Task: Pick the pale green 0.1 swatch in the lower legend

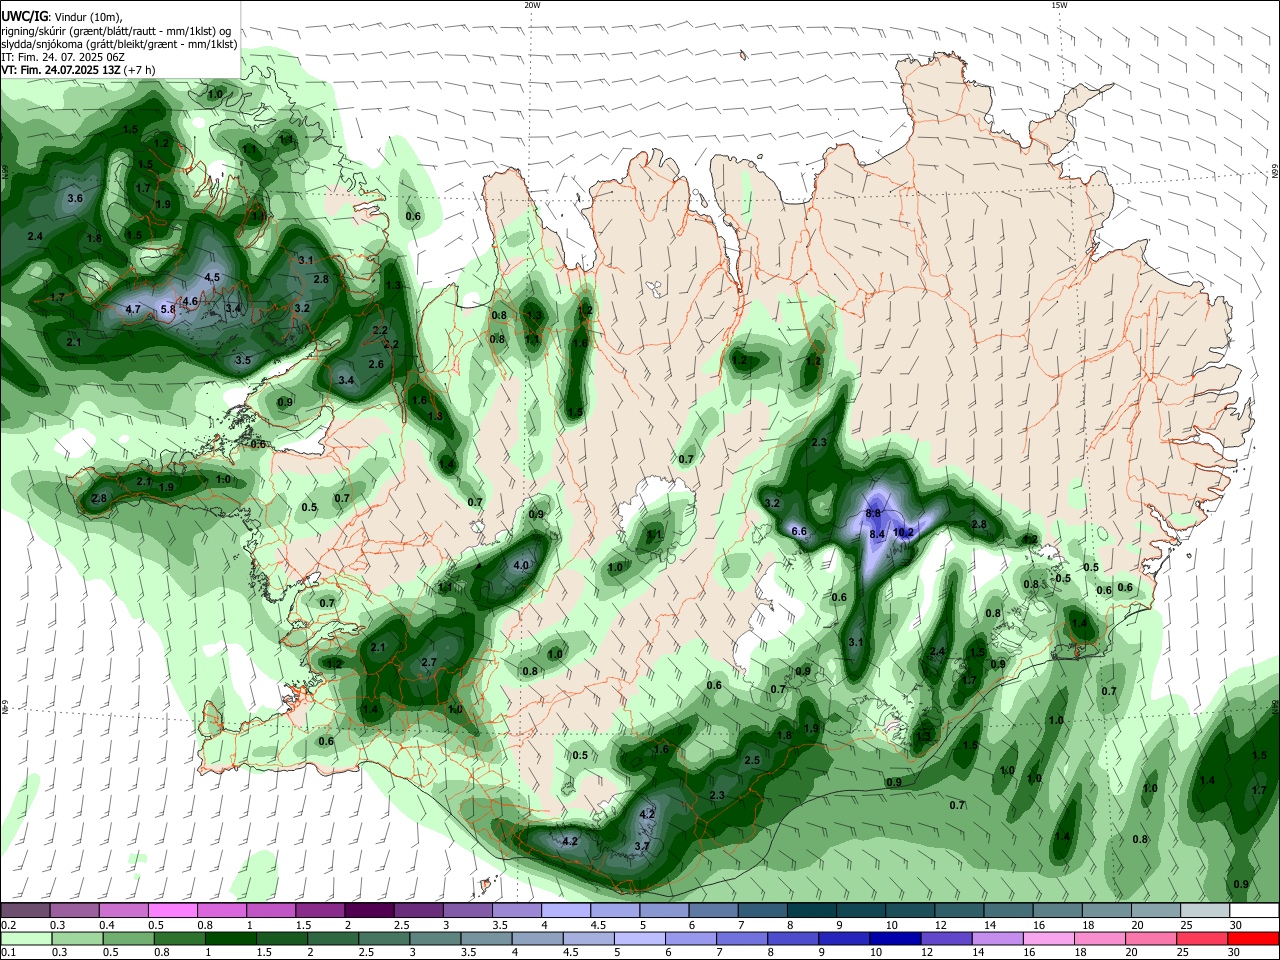Action: 25,938
